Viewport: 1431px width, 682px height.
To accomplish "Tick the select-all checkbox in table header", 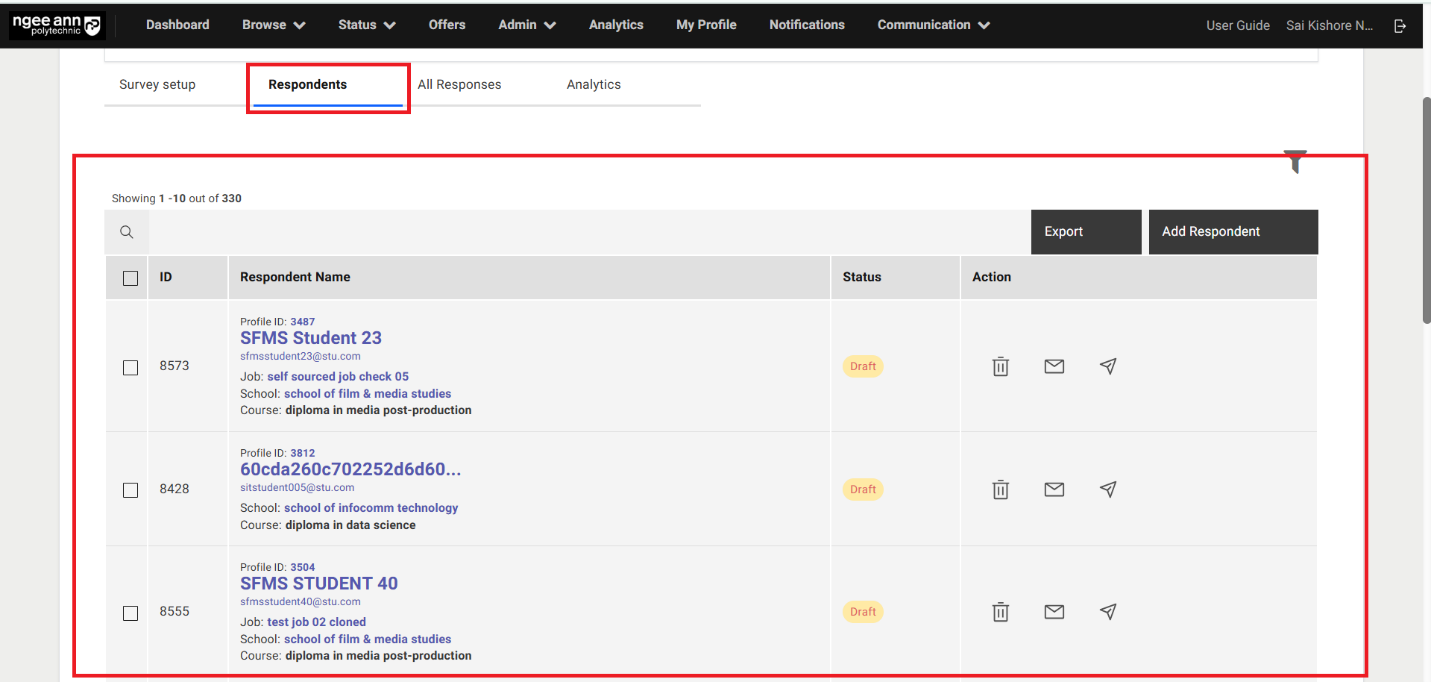I will [x=130, y=278].
